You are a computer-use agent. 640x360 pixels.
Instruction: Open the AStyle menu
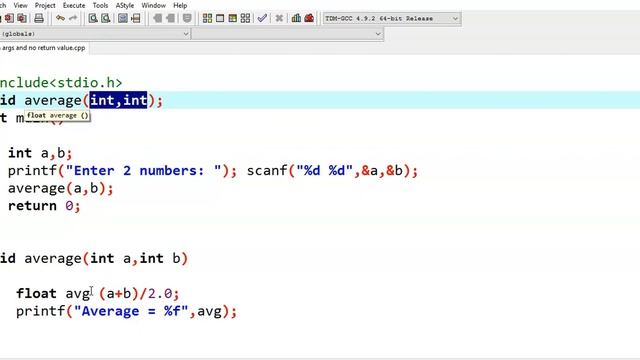pyautogui.click(x=125, y=5)
